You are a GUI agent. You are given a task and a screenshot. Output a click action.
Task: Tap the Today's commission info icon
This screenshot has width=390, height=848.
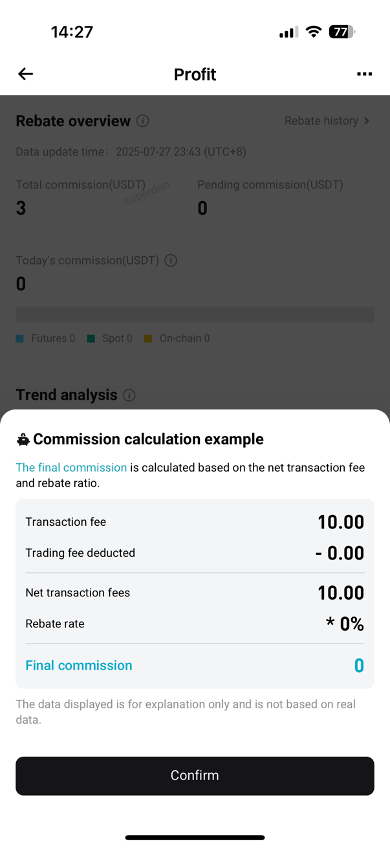click(x=171, y=261)
